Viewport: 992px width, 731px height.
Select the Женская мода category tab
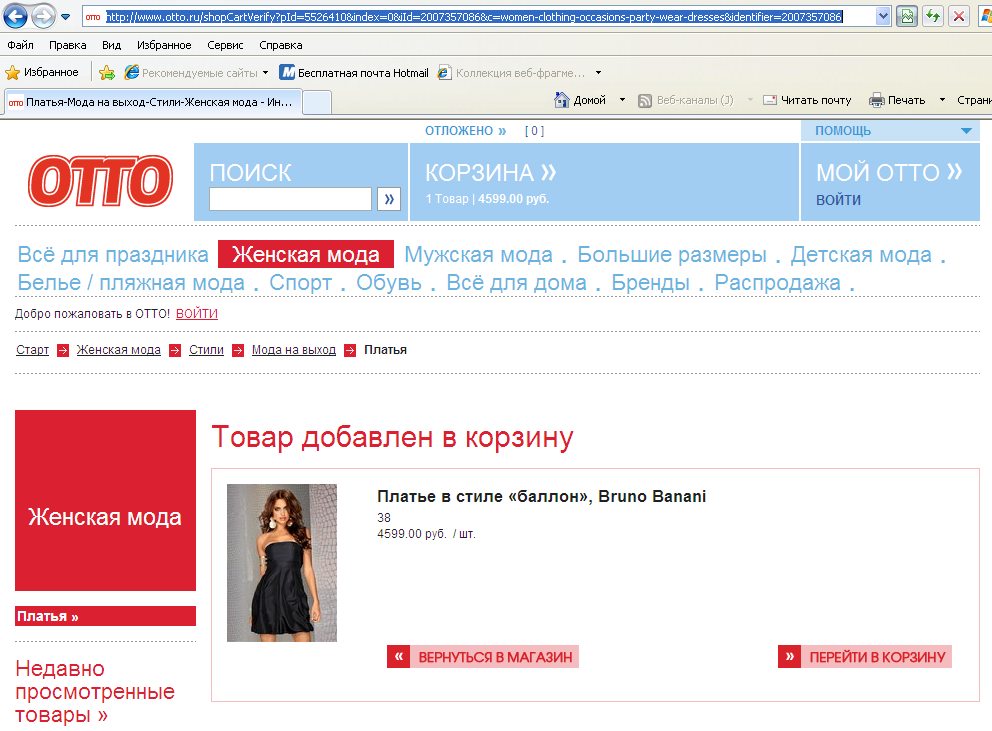click(306, 254)
